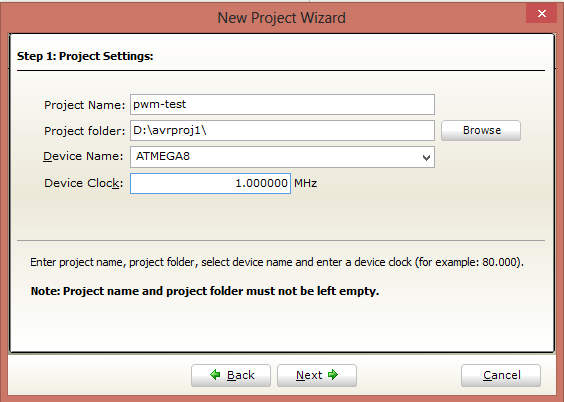Return to previous step via Back label

[241, 375]
